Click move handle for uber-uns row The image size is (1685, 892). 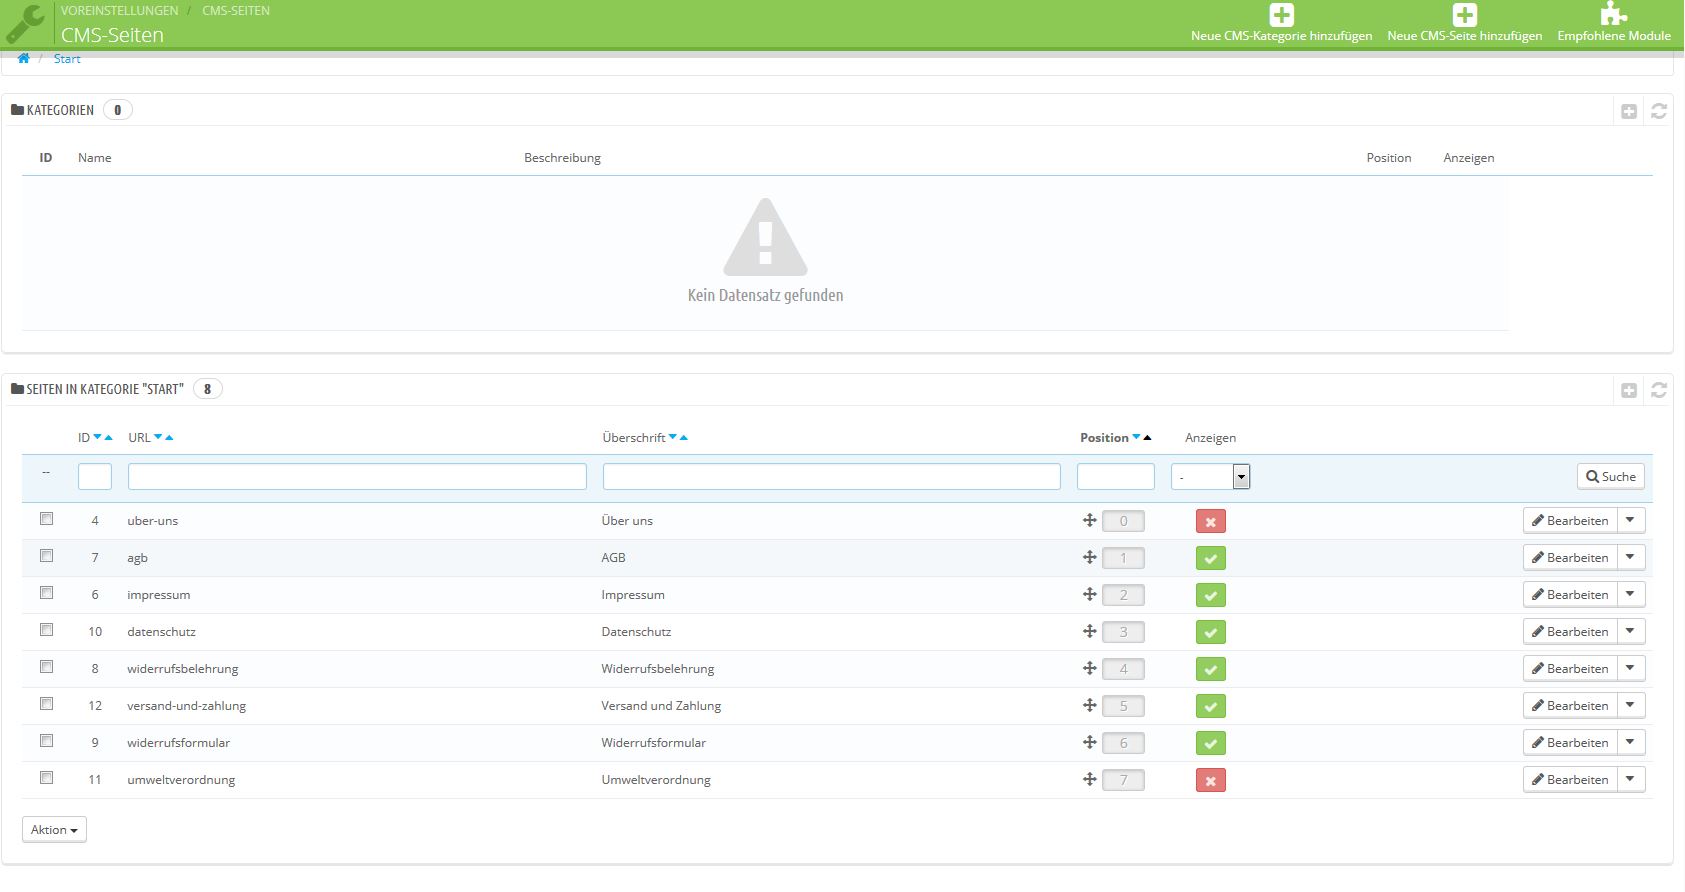pos(1090,520)
